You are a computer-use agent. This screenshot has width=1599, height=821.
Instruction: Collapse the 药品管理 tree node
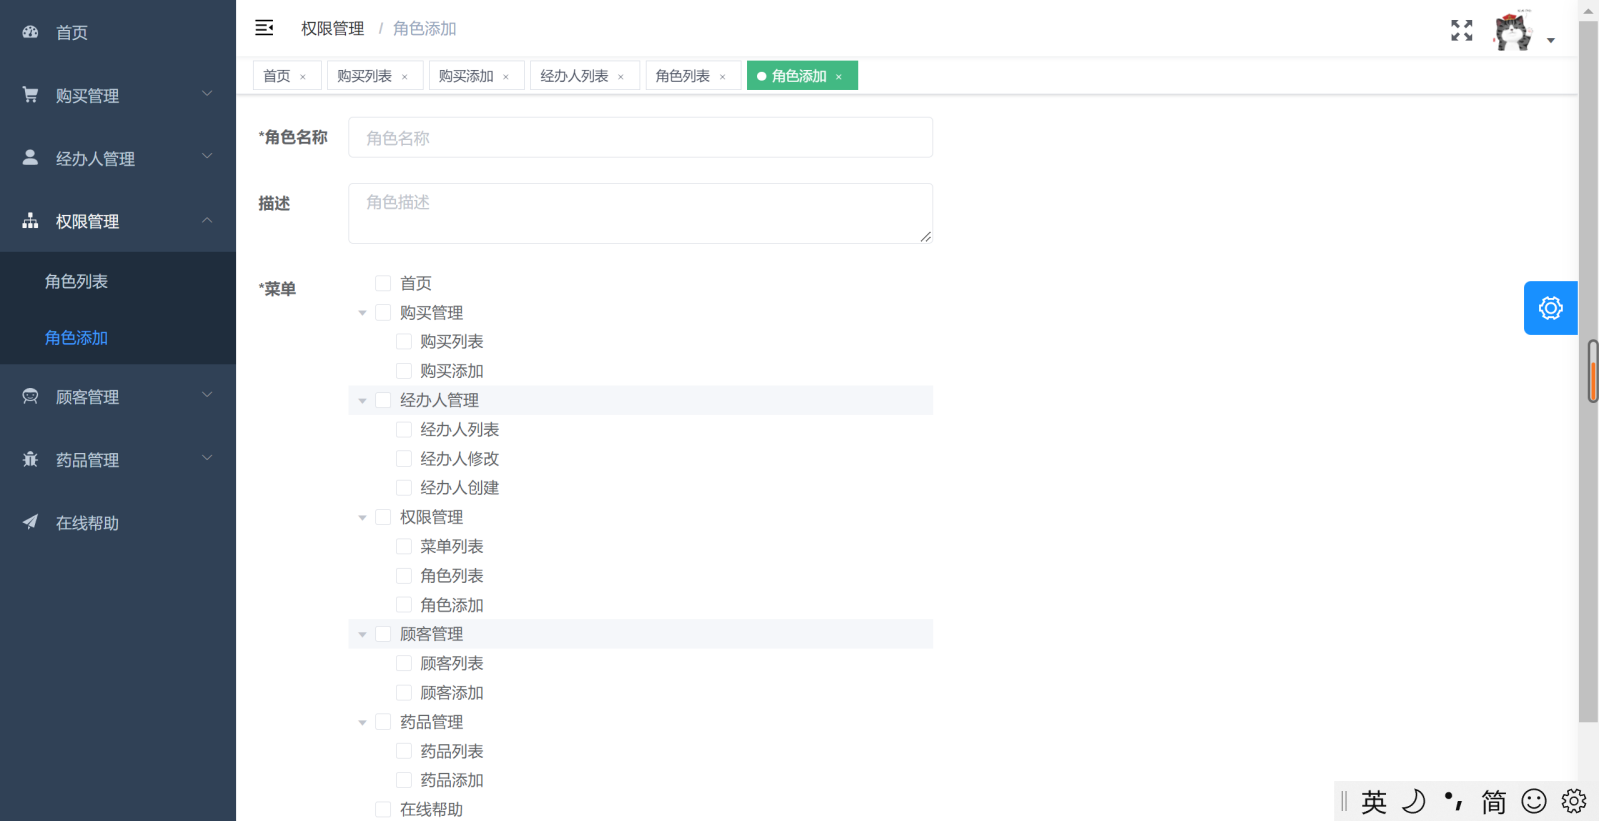pos(362,723)
